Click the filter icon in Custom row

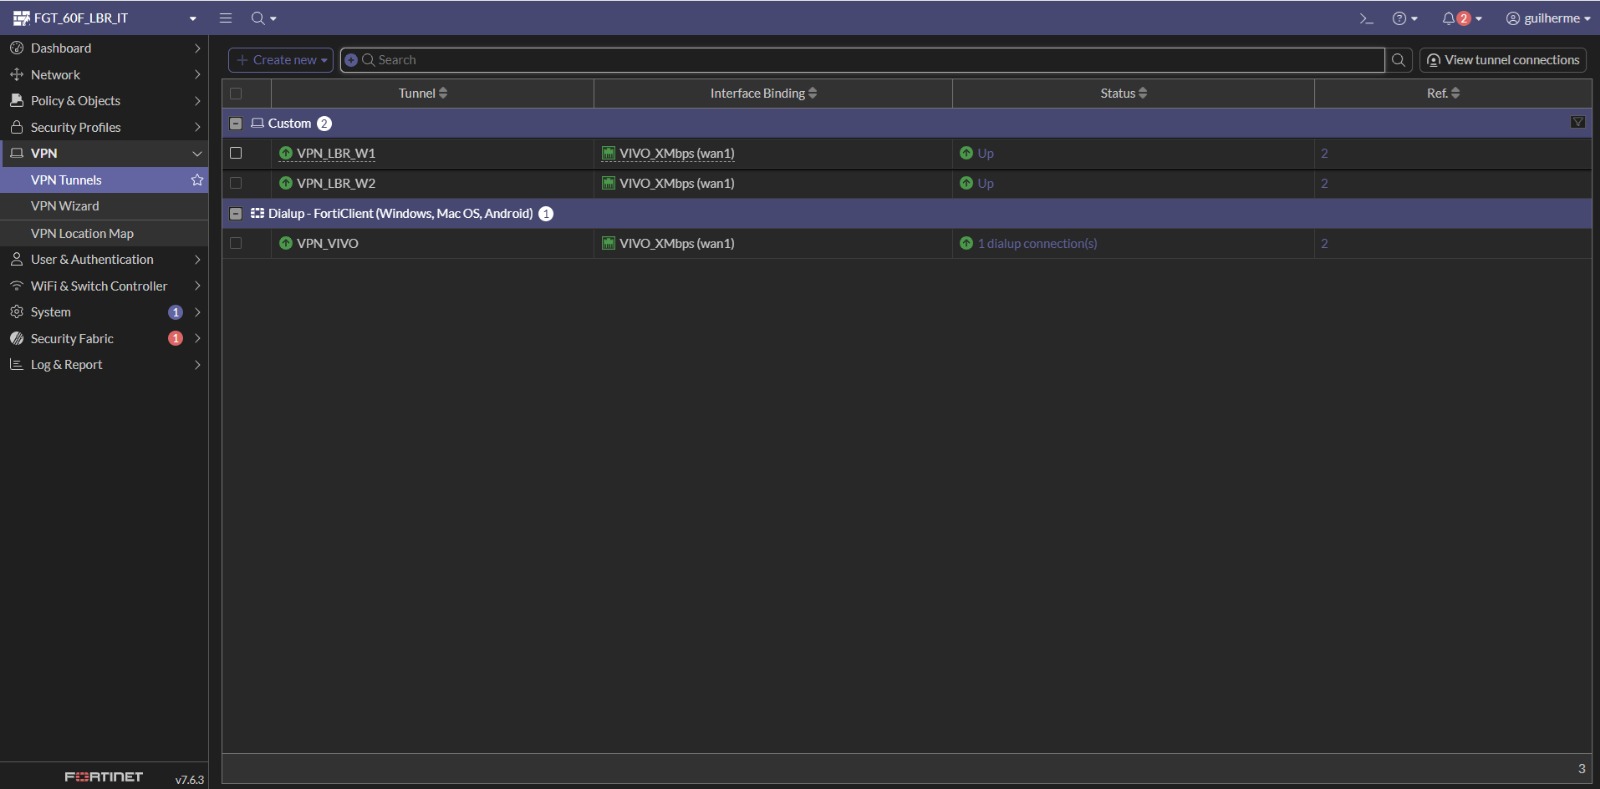pyautogui.click(x=1577, y=122)
